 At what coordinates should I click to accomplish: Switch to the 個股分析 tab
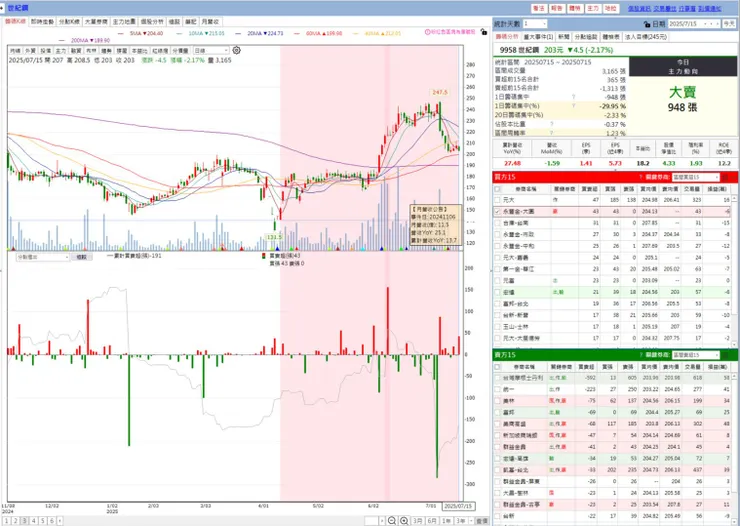(152, 22)
